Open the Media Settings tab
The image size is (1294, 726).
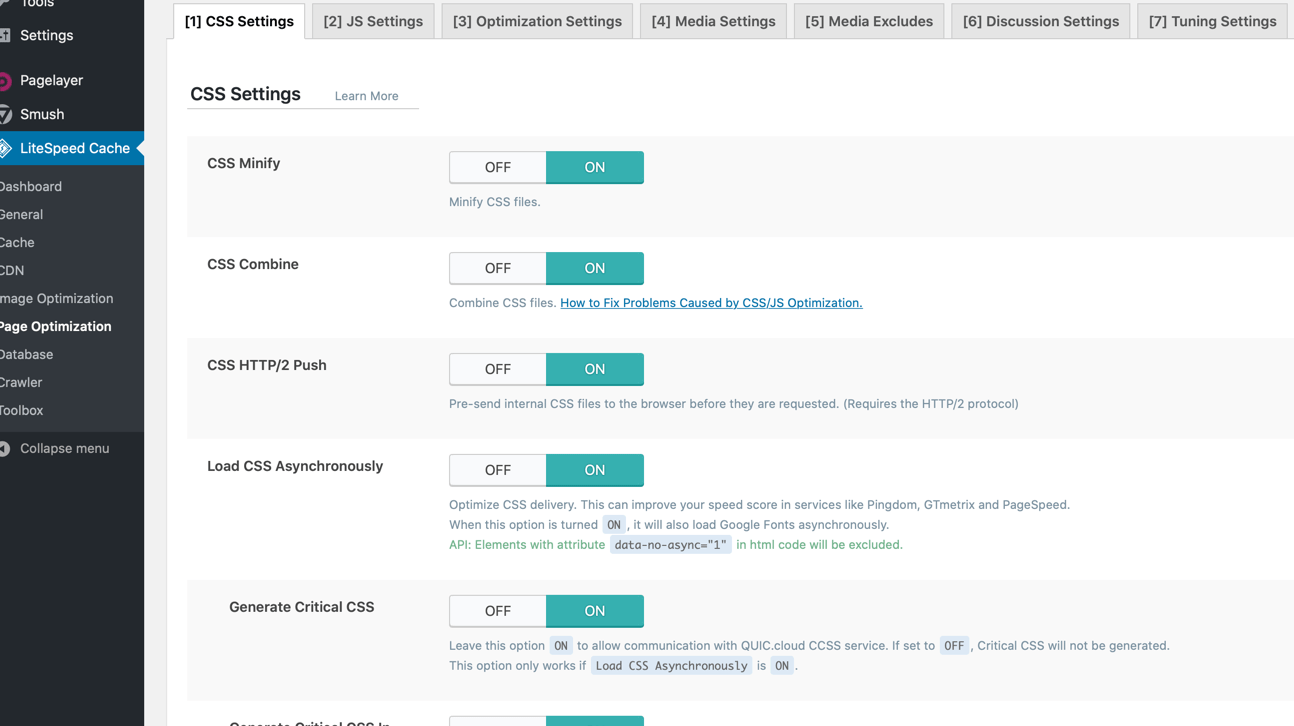(713, 21)
